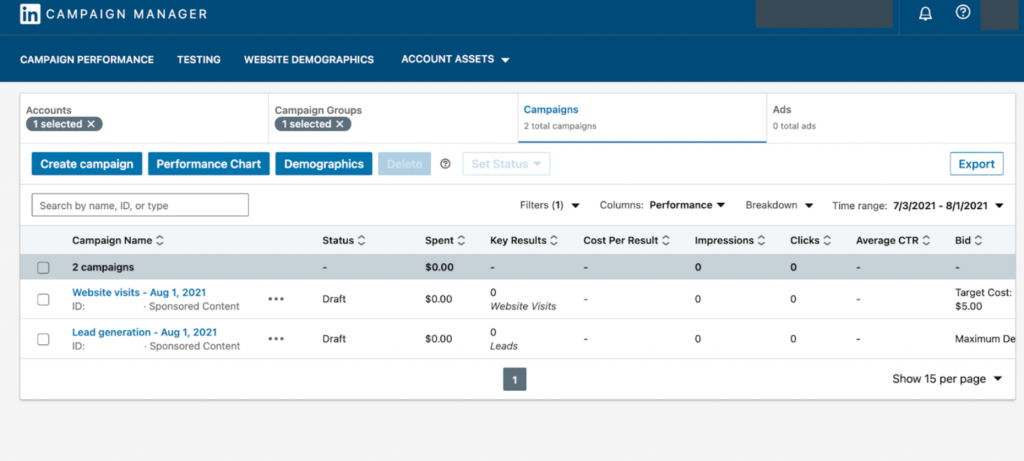The image size is (1024, 461).
Task: Open the Set Status dropdown
Action: (506, 164)
